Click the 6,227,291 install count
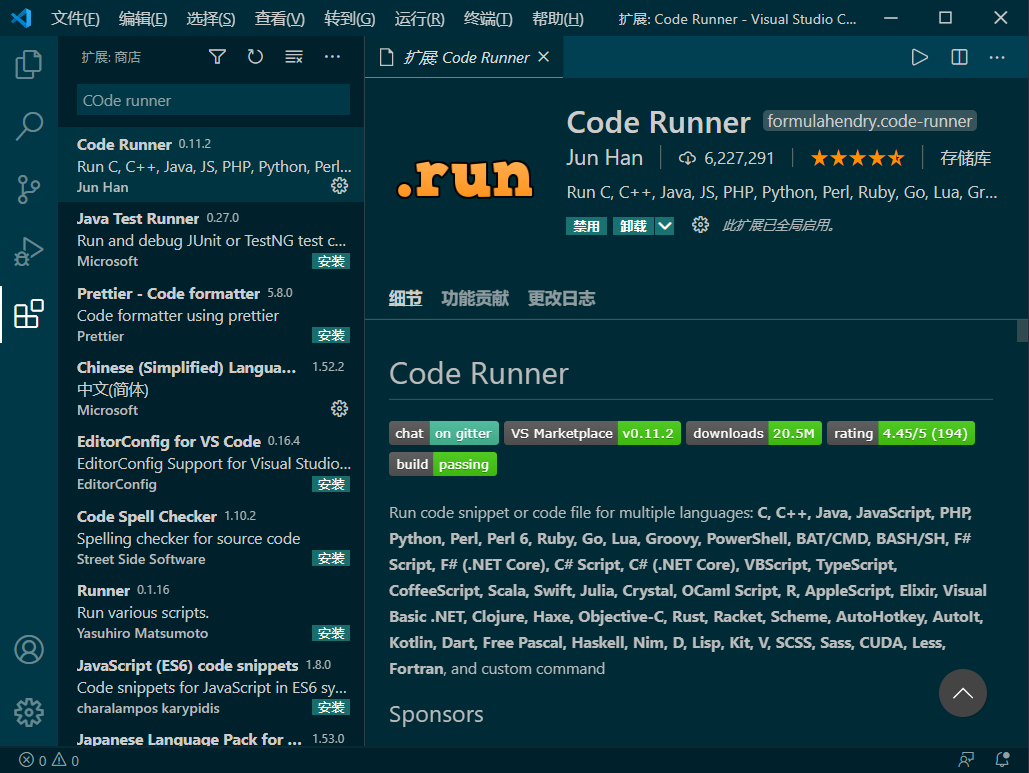Viewport: 1029px width, 773px height. point(727,158)
